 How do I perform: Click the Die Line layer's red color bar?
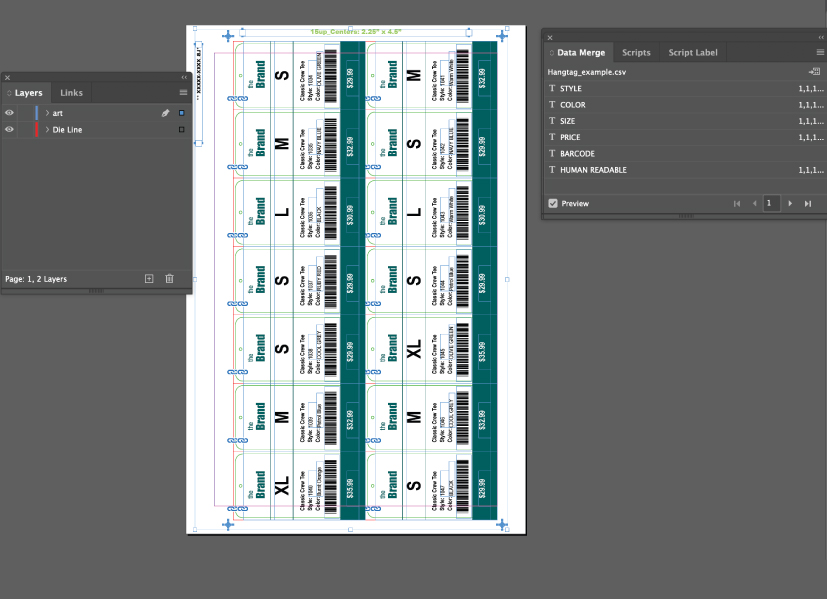36,129
